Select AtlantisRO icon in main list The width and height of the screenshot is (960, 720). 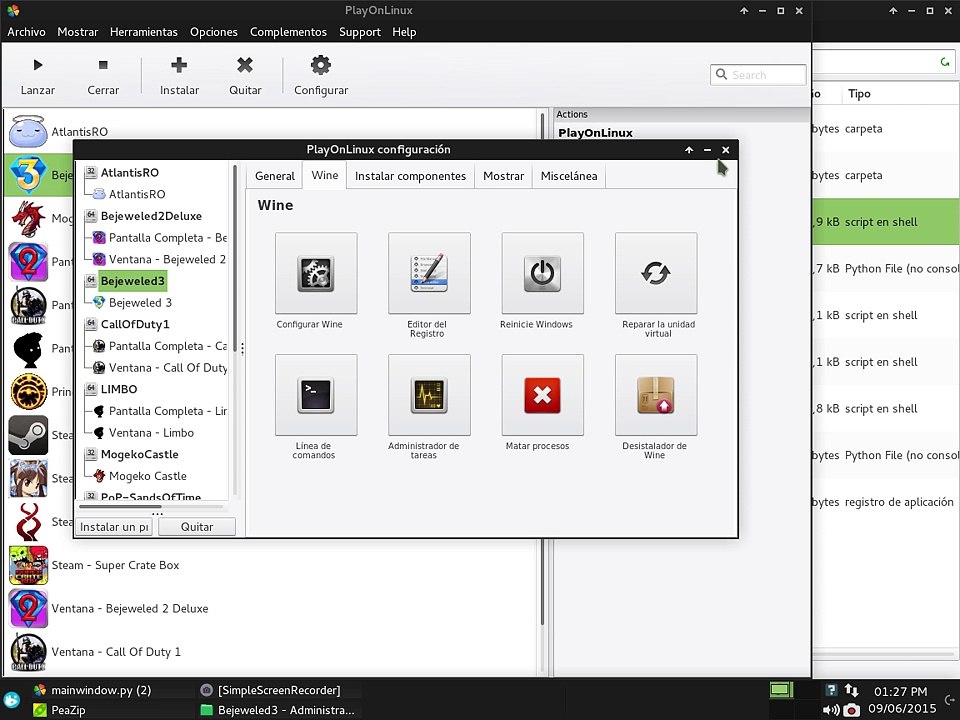pos(28,132)
